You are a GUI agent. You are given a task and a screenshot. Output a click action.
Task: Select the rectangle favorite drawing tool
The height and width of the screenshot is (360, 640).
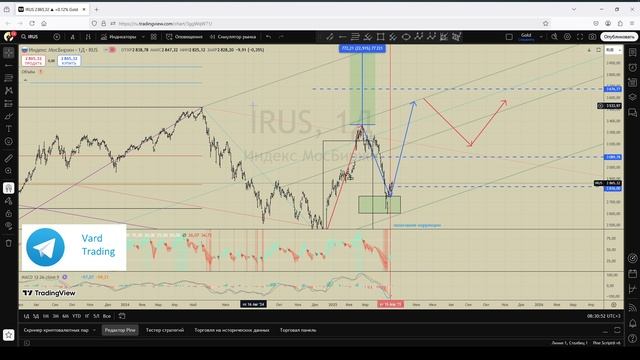coord(380,37)
